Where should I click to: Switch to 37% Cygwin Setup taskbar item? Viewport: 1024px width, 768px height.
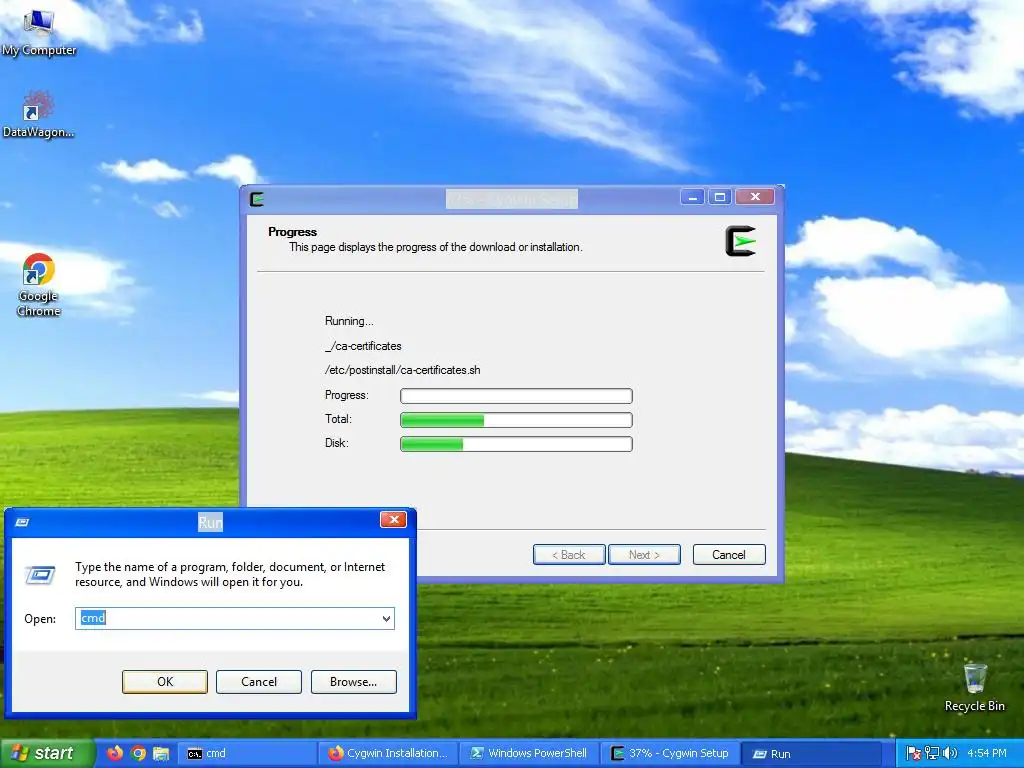click(670, 753)
